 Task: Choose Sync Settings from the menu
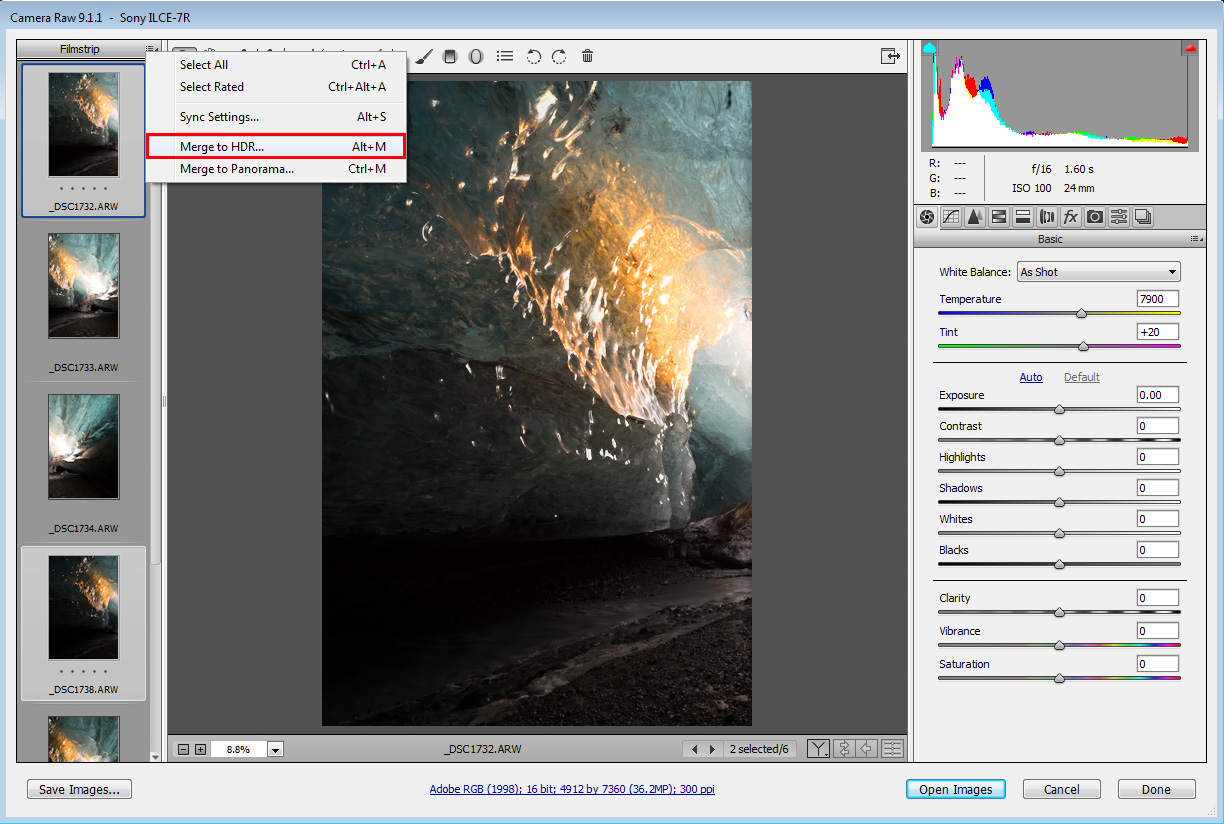(x=276, y=117)
